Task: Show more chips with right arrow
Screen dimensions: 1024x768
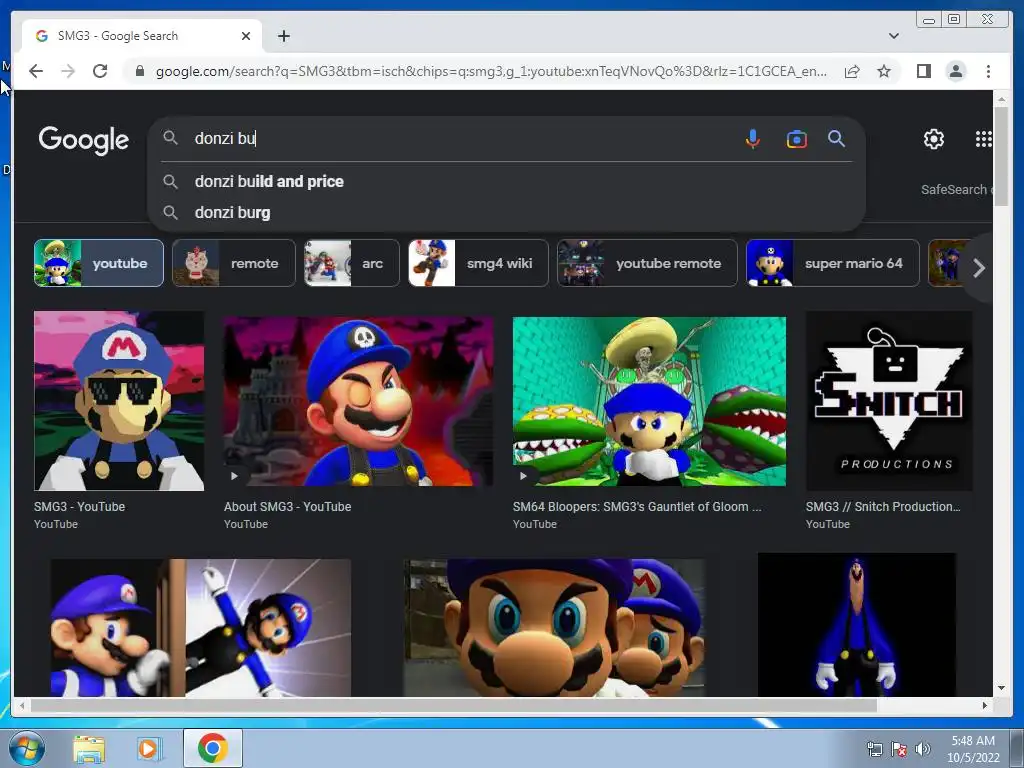Action: coord(978,268)
